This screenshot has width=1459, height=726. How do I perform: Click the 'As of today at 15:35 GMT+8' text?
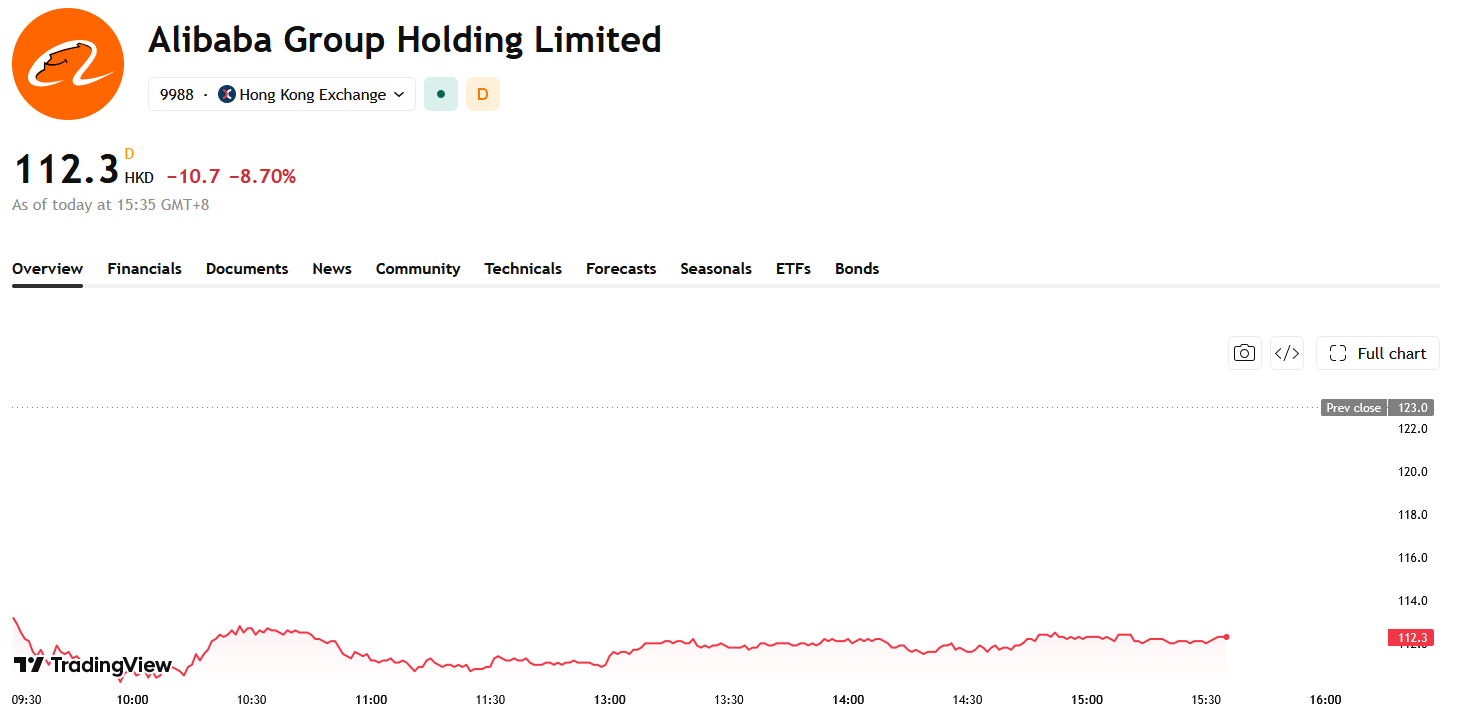pos(111,205)
